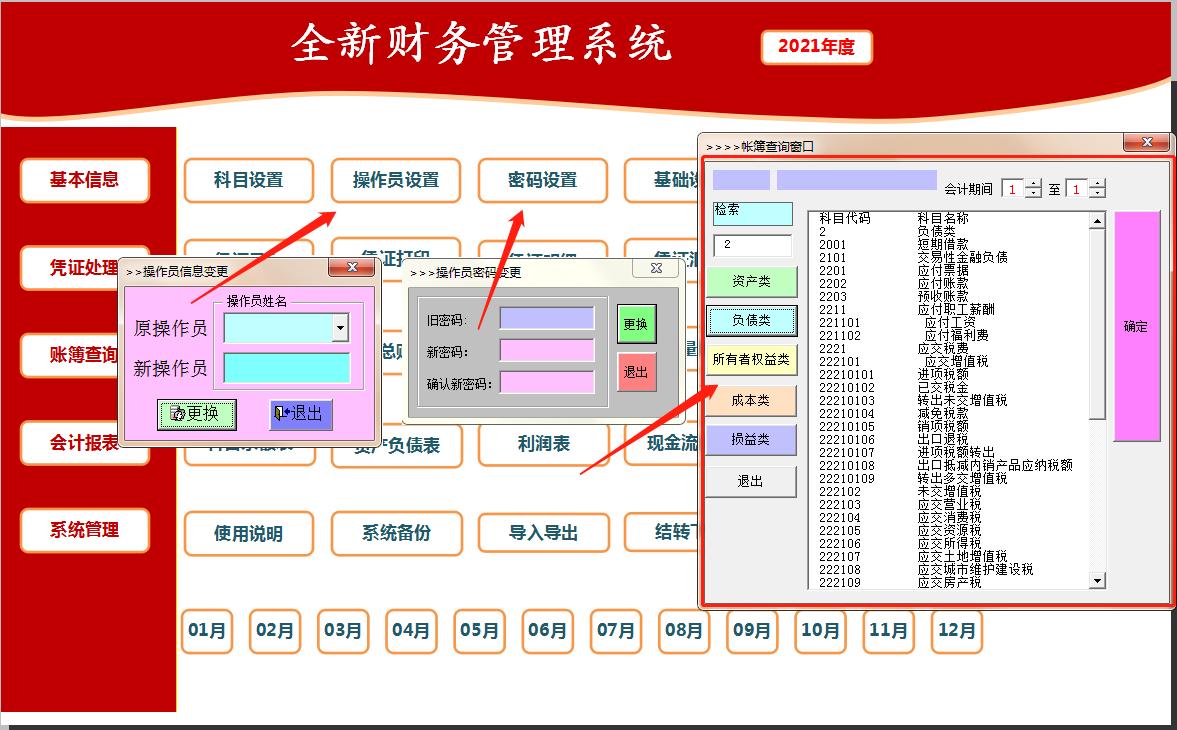Click 更换 in the operator info dialog

[196, 414]
